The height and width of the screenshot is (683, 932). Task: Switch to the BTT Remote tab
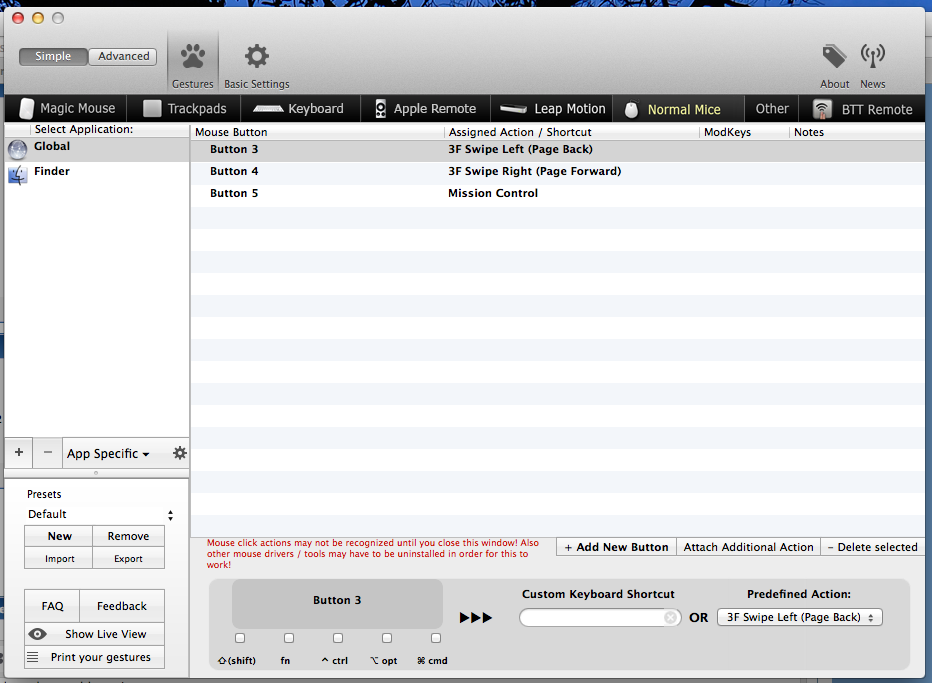pos(862,109)
